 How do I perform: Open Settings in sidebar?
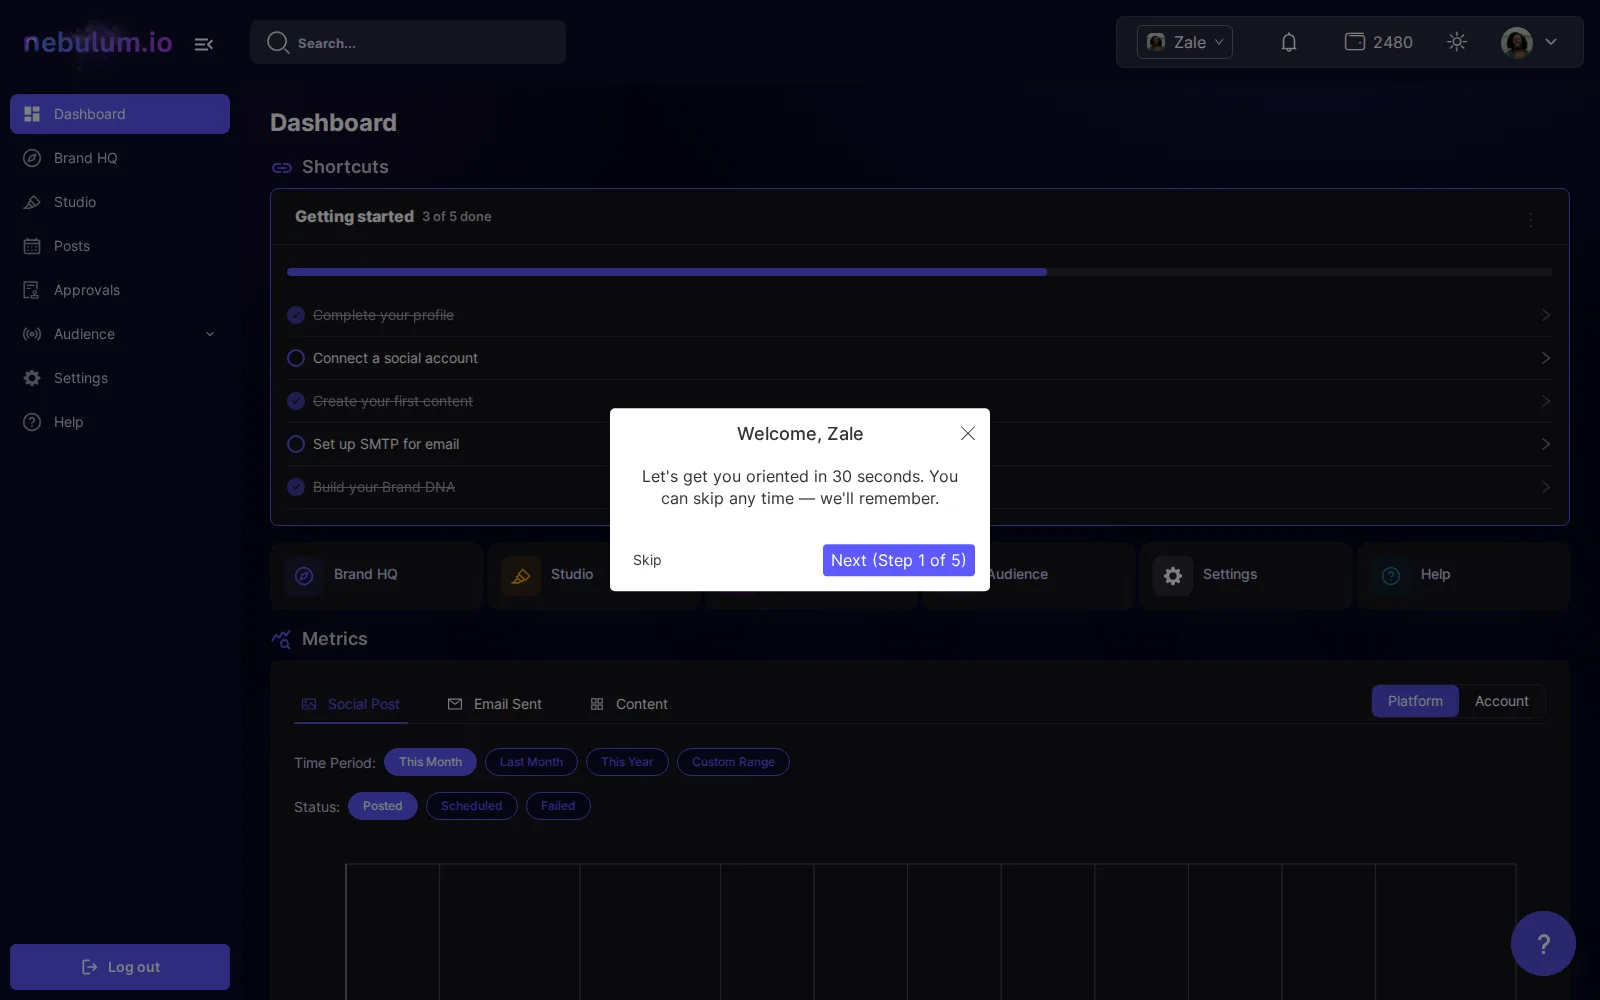pos(120,378)
